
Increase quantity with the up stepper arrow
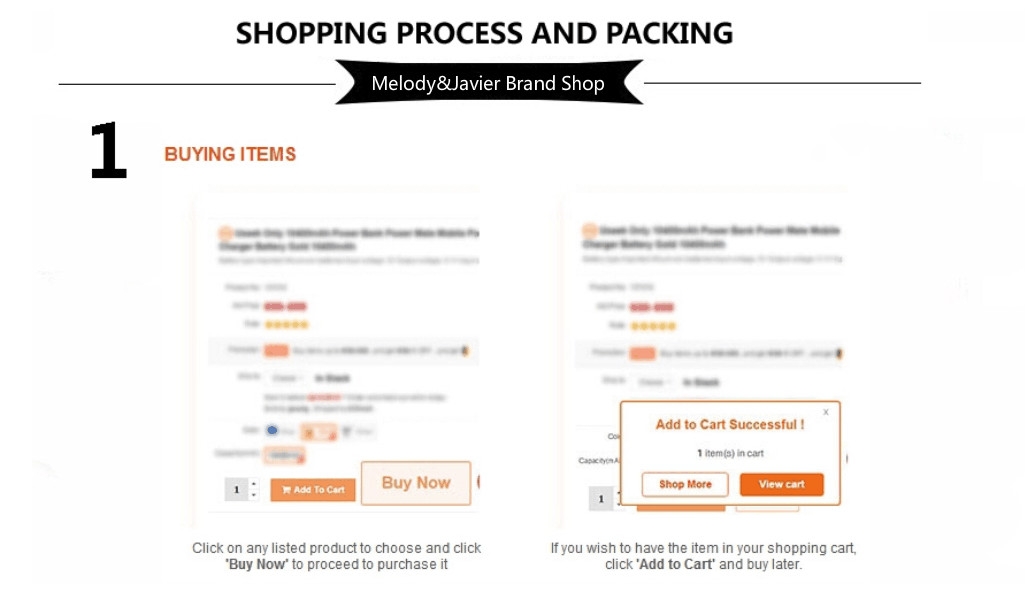tap(254, 484)
